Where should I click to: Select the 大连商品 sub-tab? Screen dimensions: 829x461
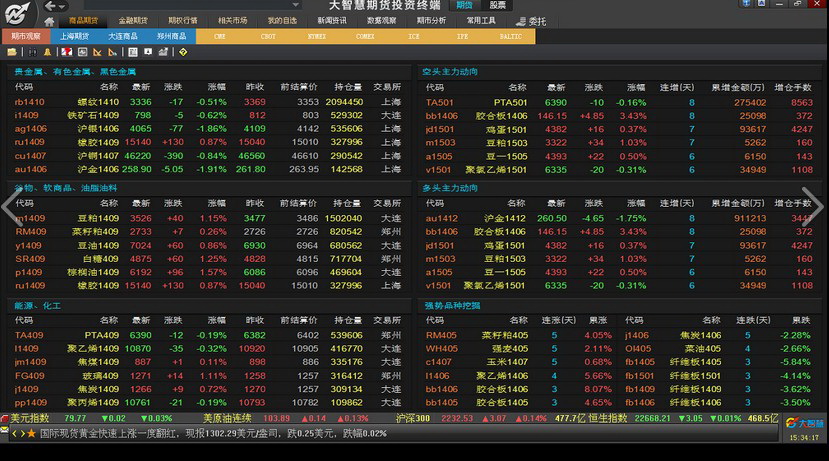123,36
